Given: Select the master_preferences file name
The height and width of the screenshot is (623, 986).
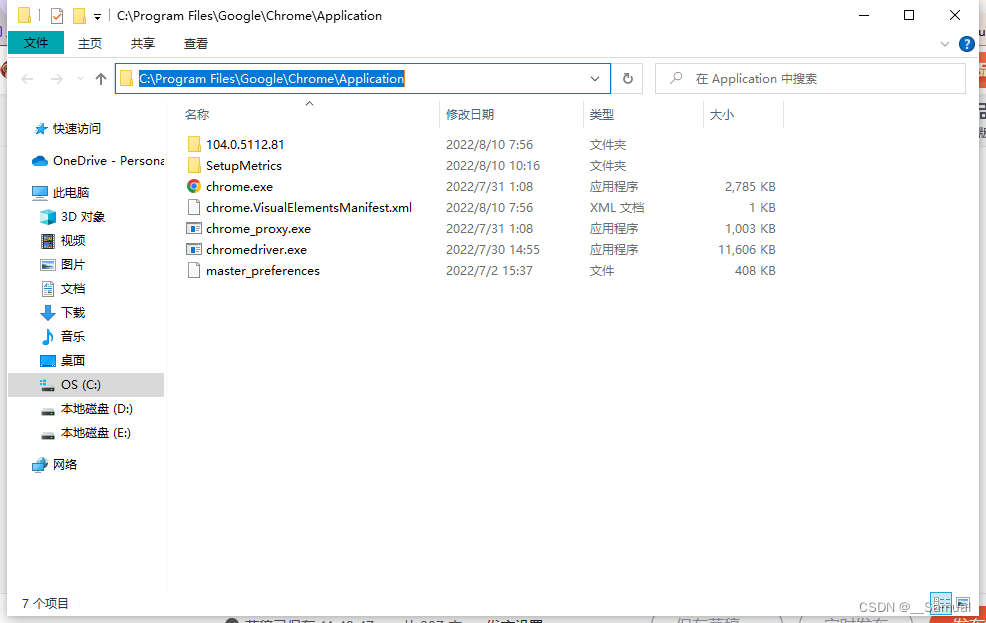Looking at the screenshot, I should (263, 271).
